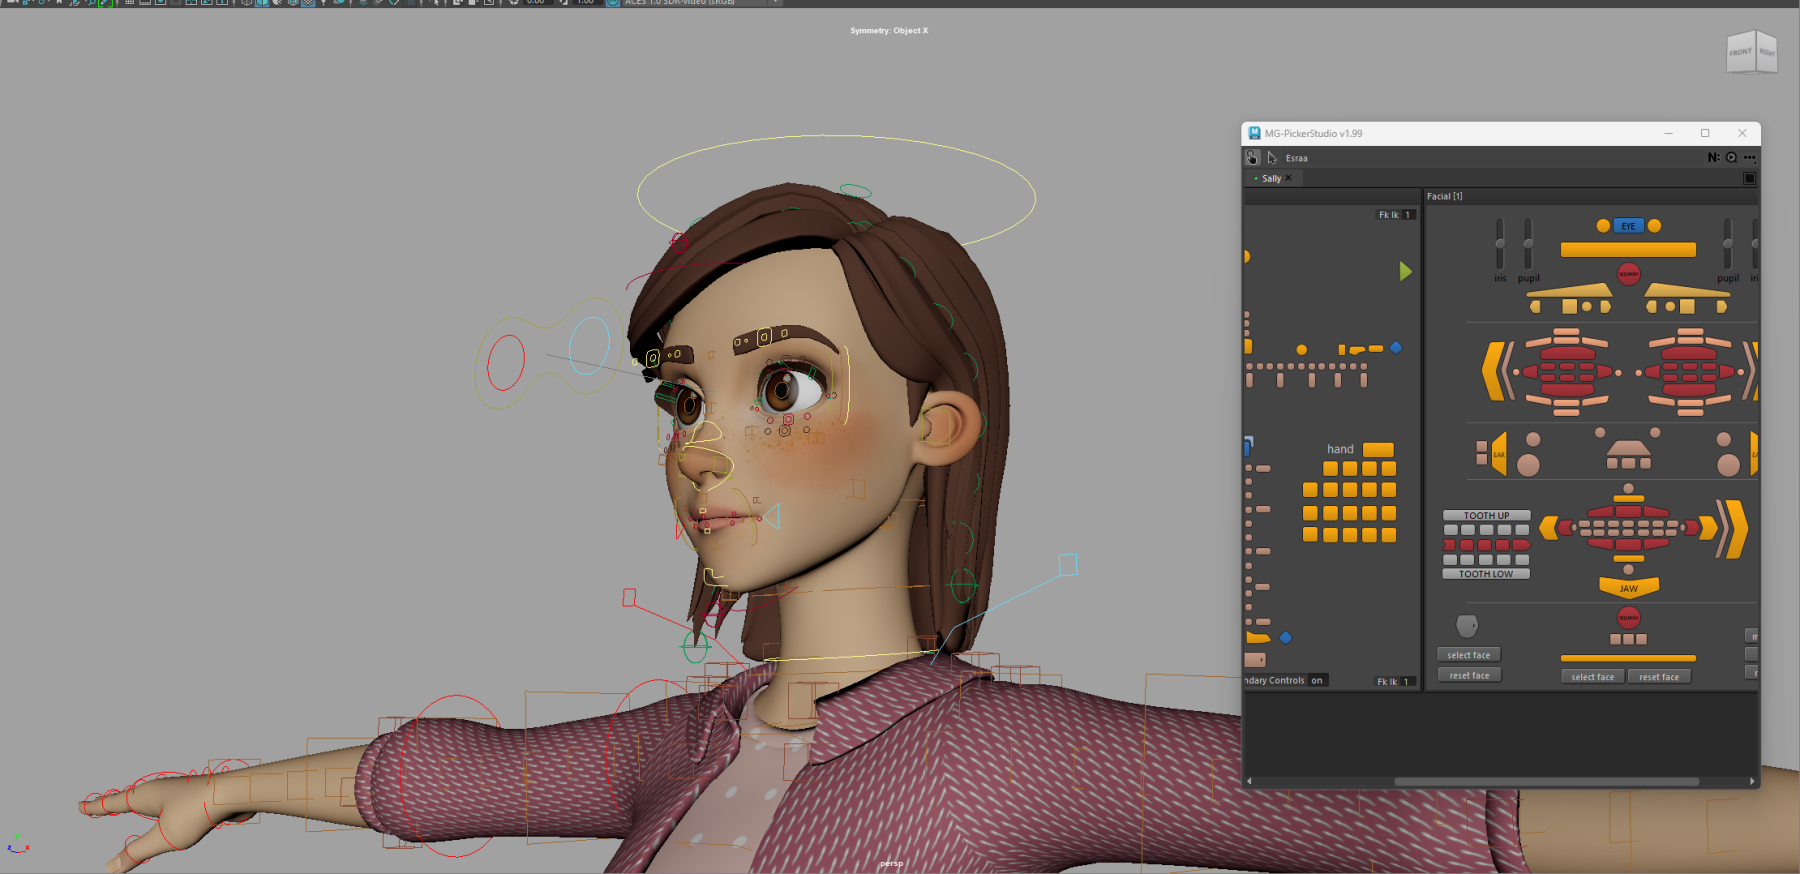Click the horizontal scrollbar of the picker

pyautogui.click(x=1546, y=781)
